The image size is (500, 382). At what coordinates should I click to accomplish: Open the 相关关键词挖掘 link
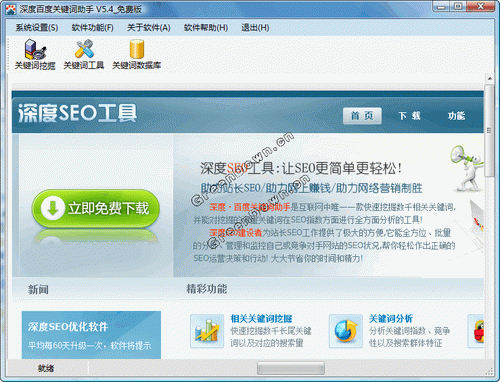click(261, 319)
